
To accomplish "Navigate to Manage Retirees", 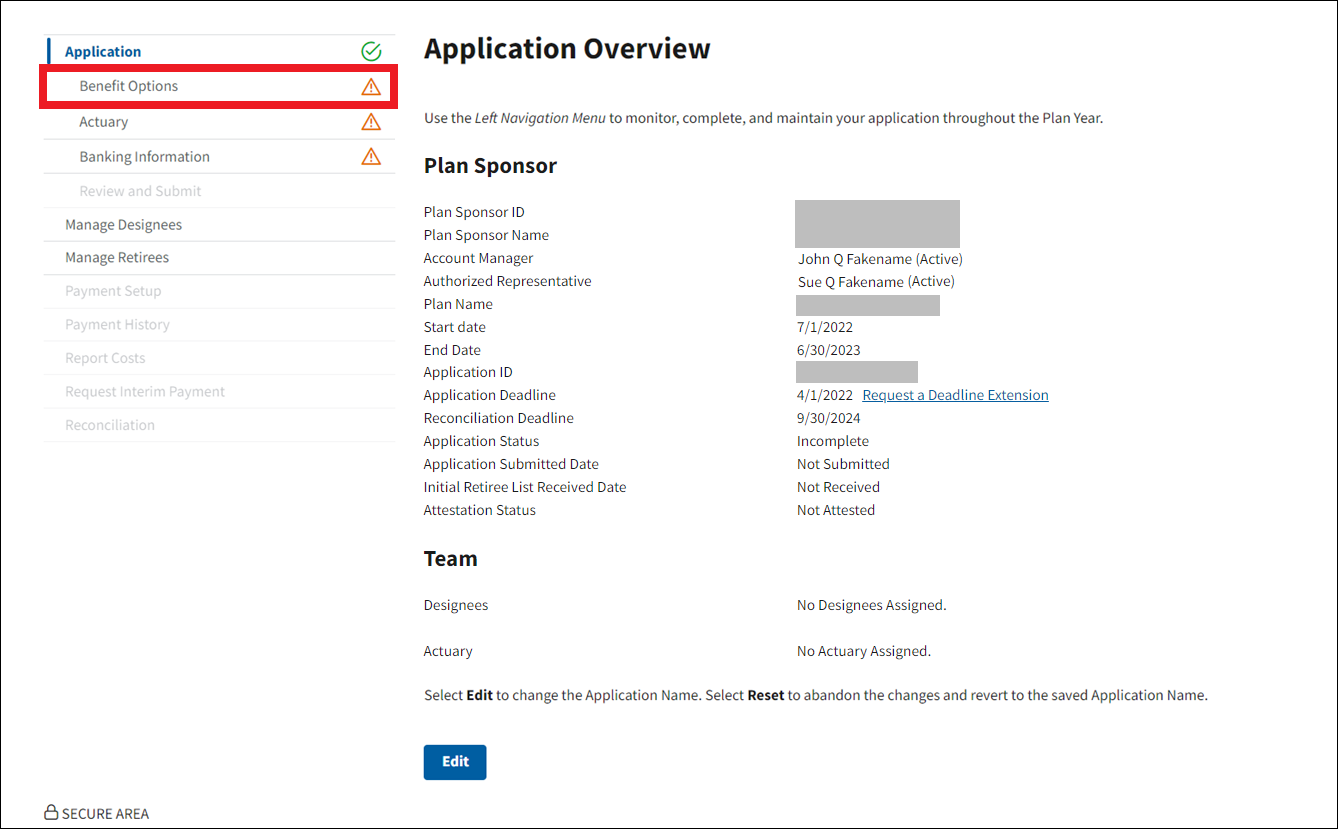I will [x=117, y=258].
